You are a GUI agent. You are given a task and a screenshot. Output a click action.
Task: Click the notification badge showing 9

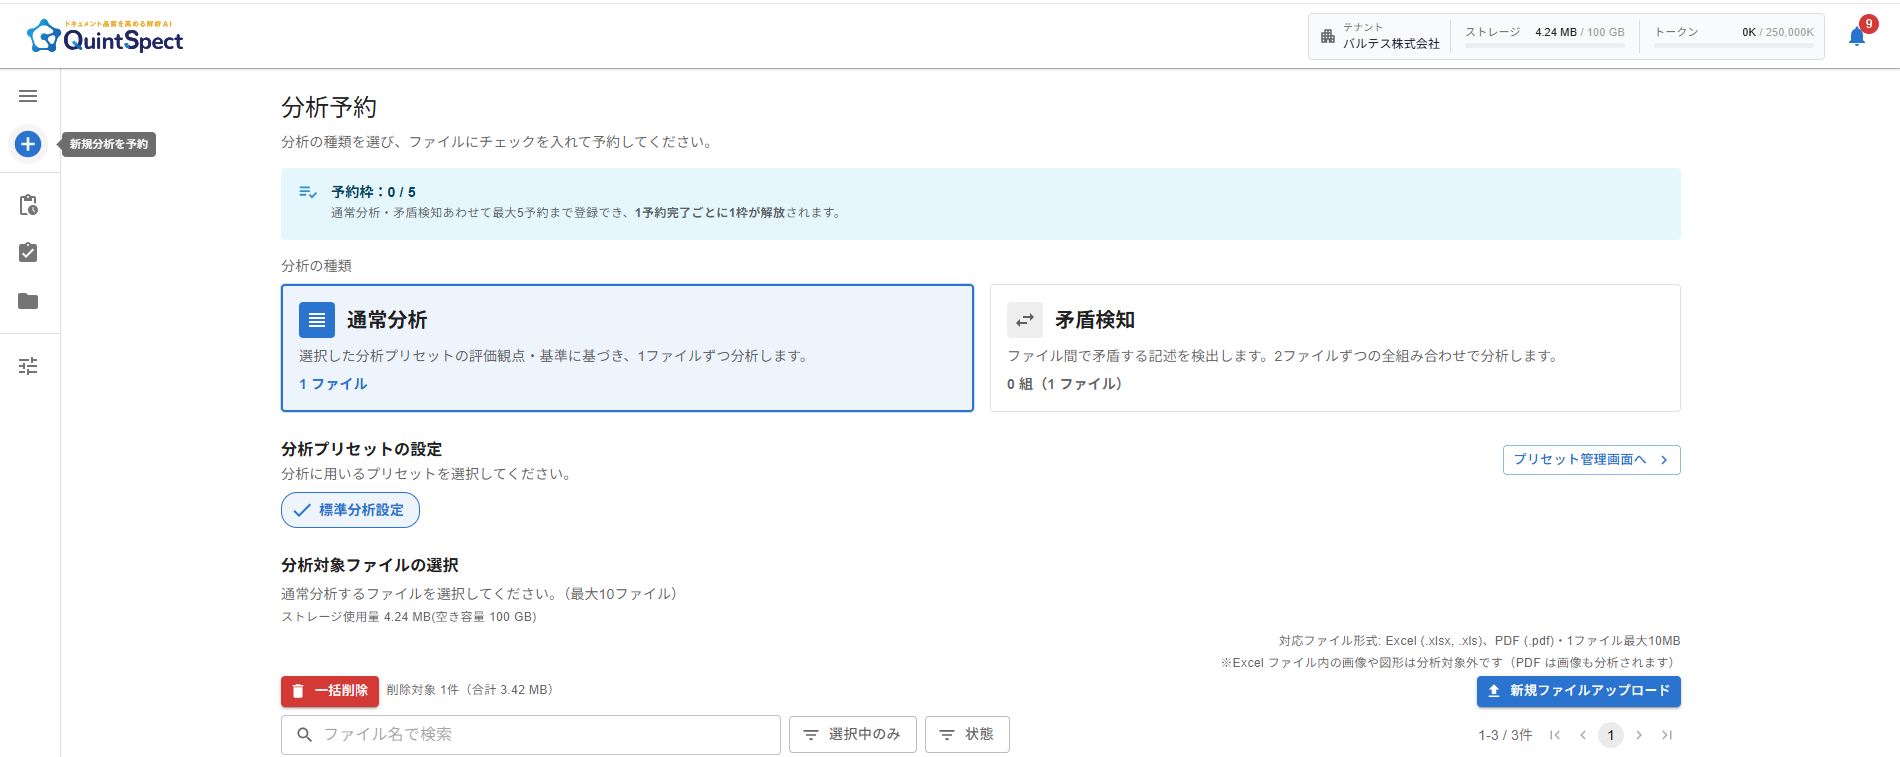(x=1868, y=24)
